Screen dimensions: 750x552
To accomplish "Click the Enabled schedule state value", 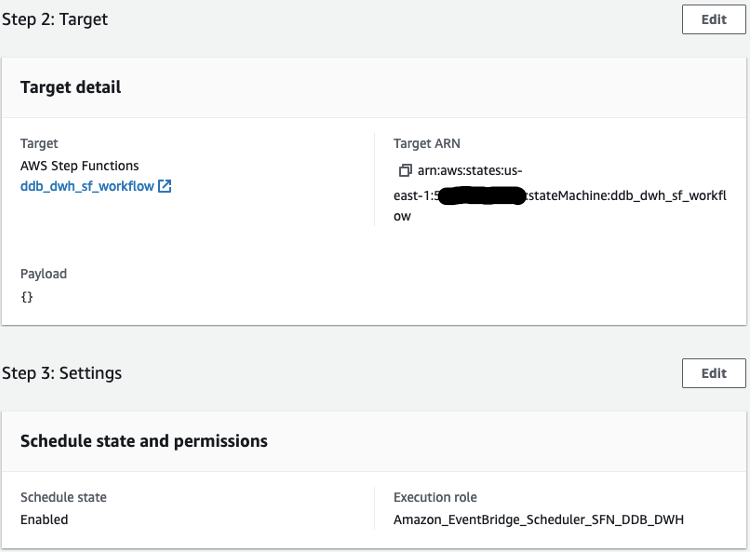I will coord(44,519).
